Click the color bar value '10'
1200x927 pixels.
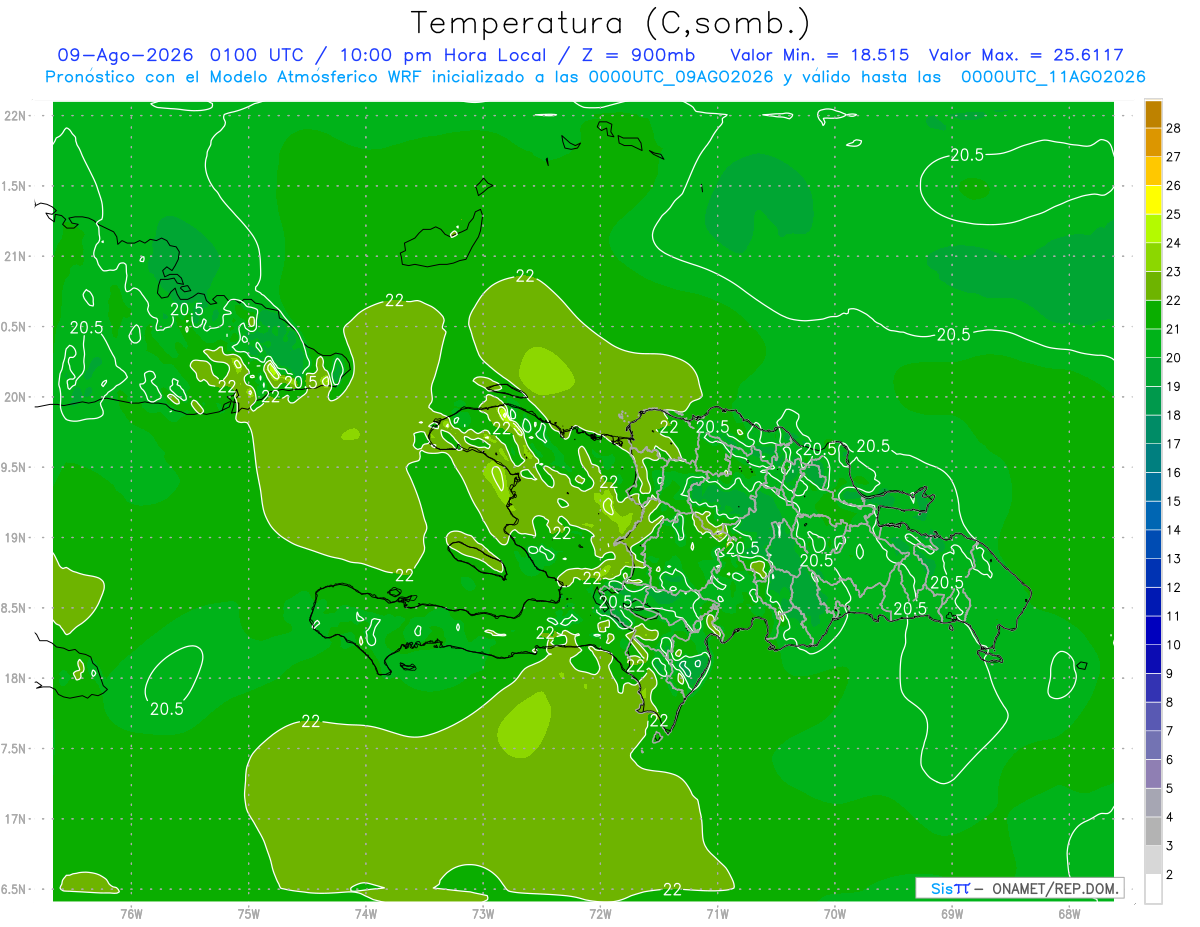tap(1174, 645)
